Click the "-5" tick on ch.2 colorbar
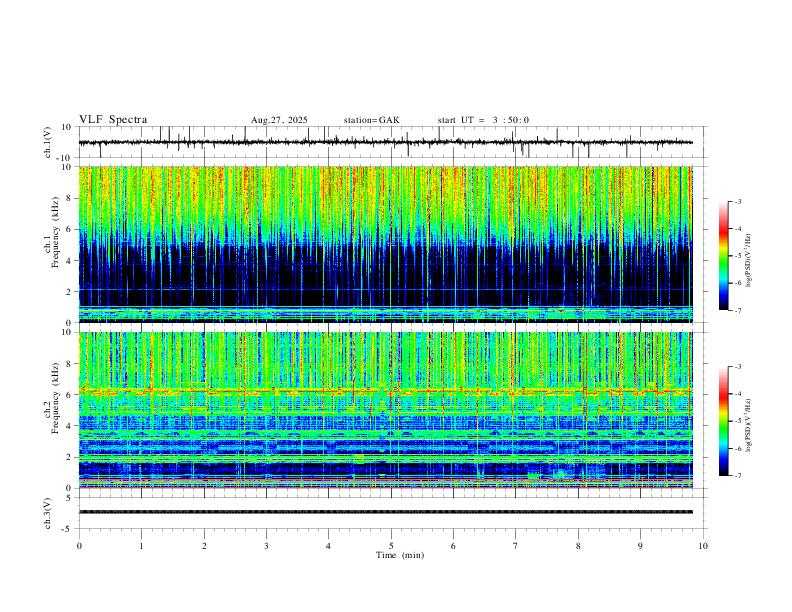Image resolution: width=792 pixels, height=612 pixels. [x=738, y=421]
